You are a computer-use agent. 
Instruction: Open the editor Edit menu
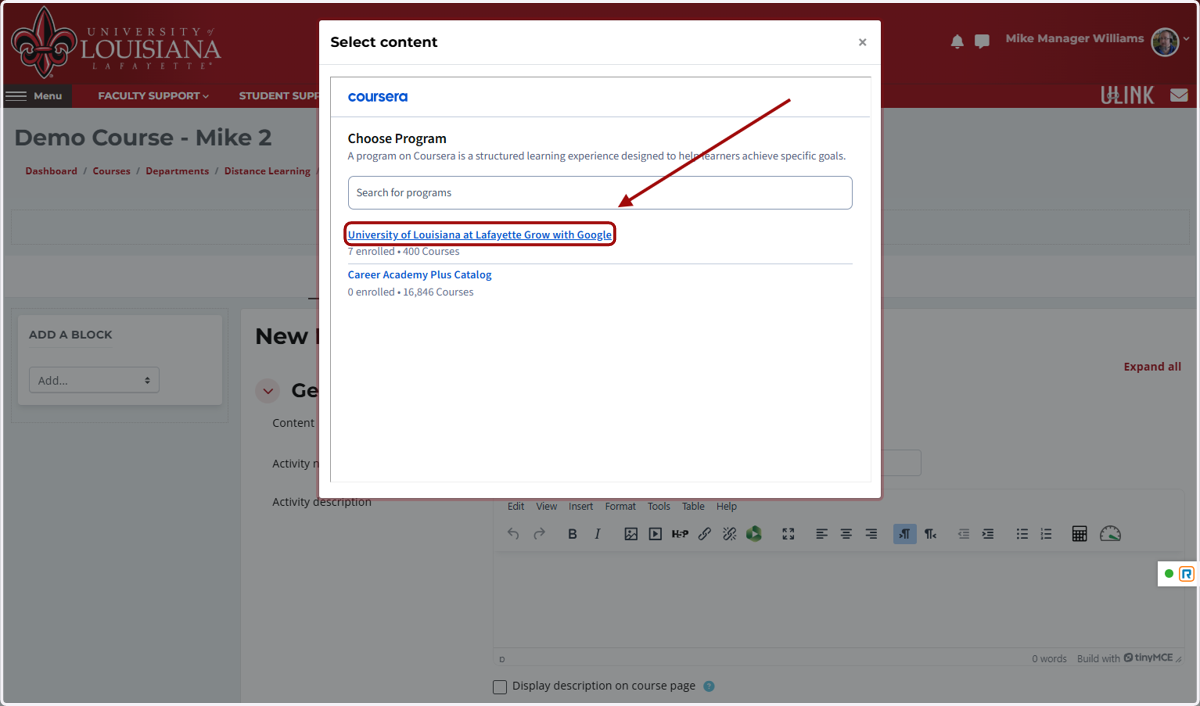click(516, 506)
